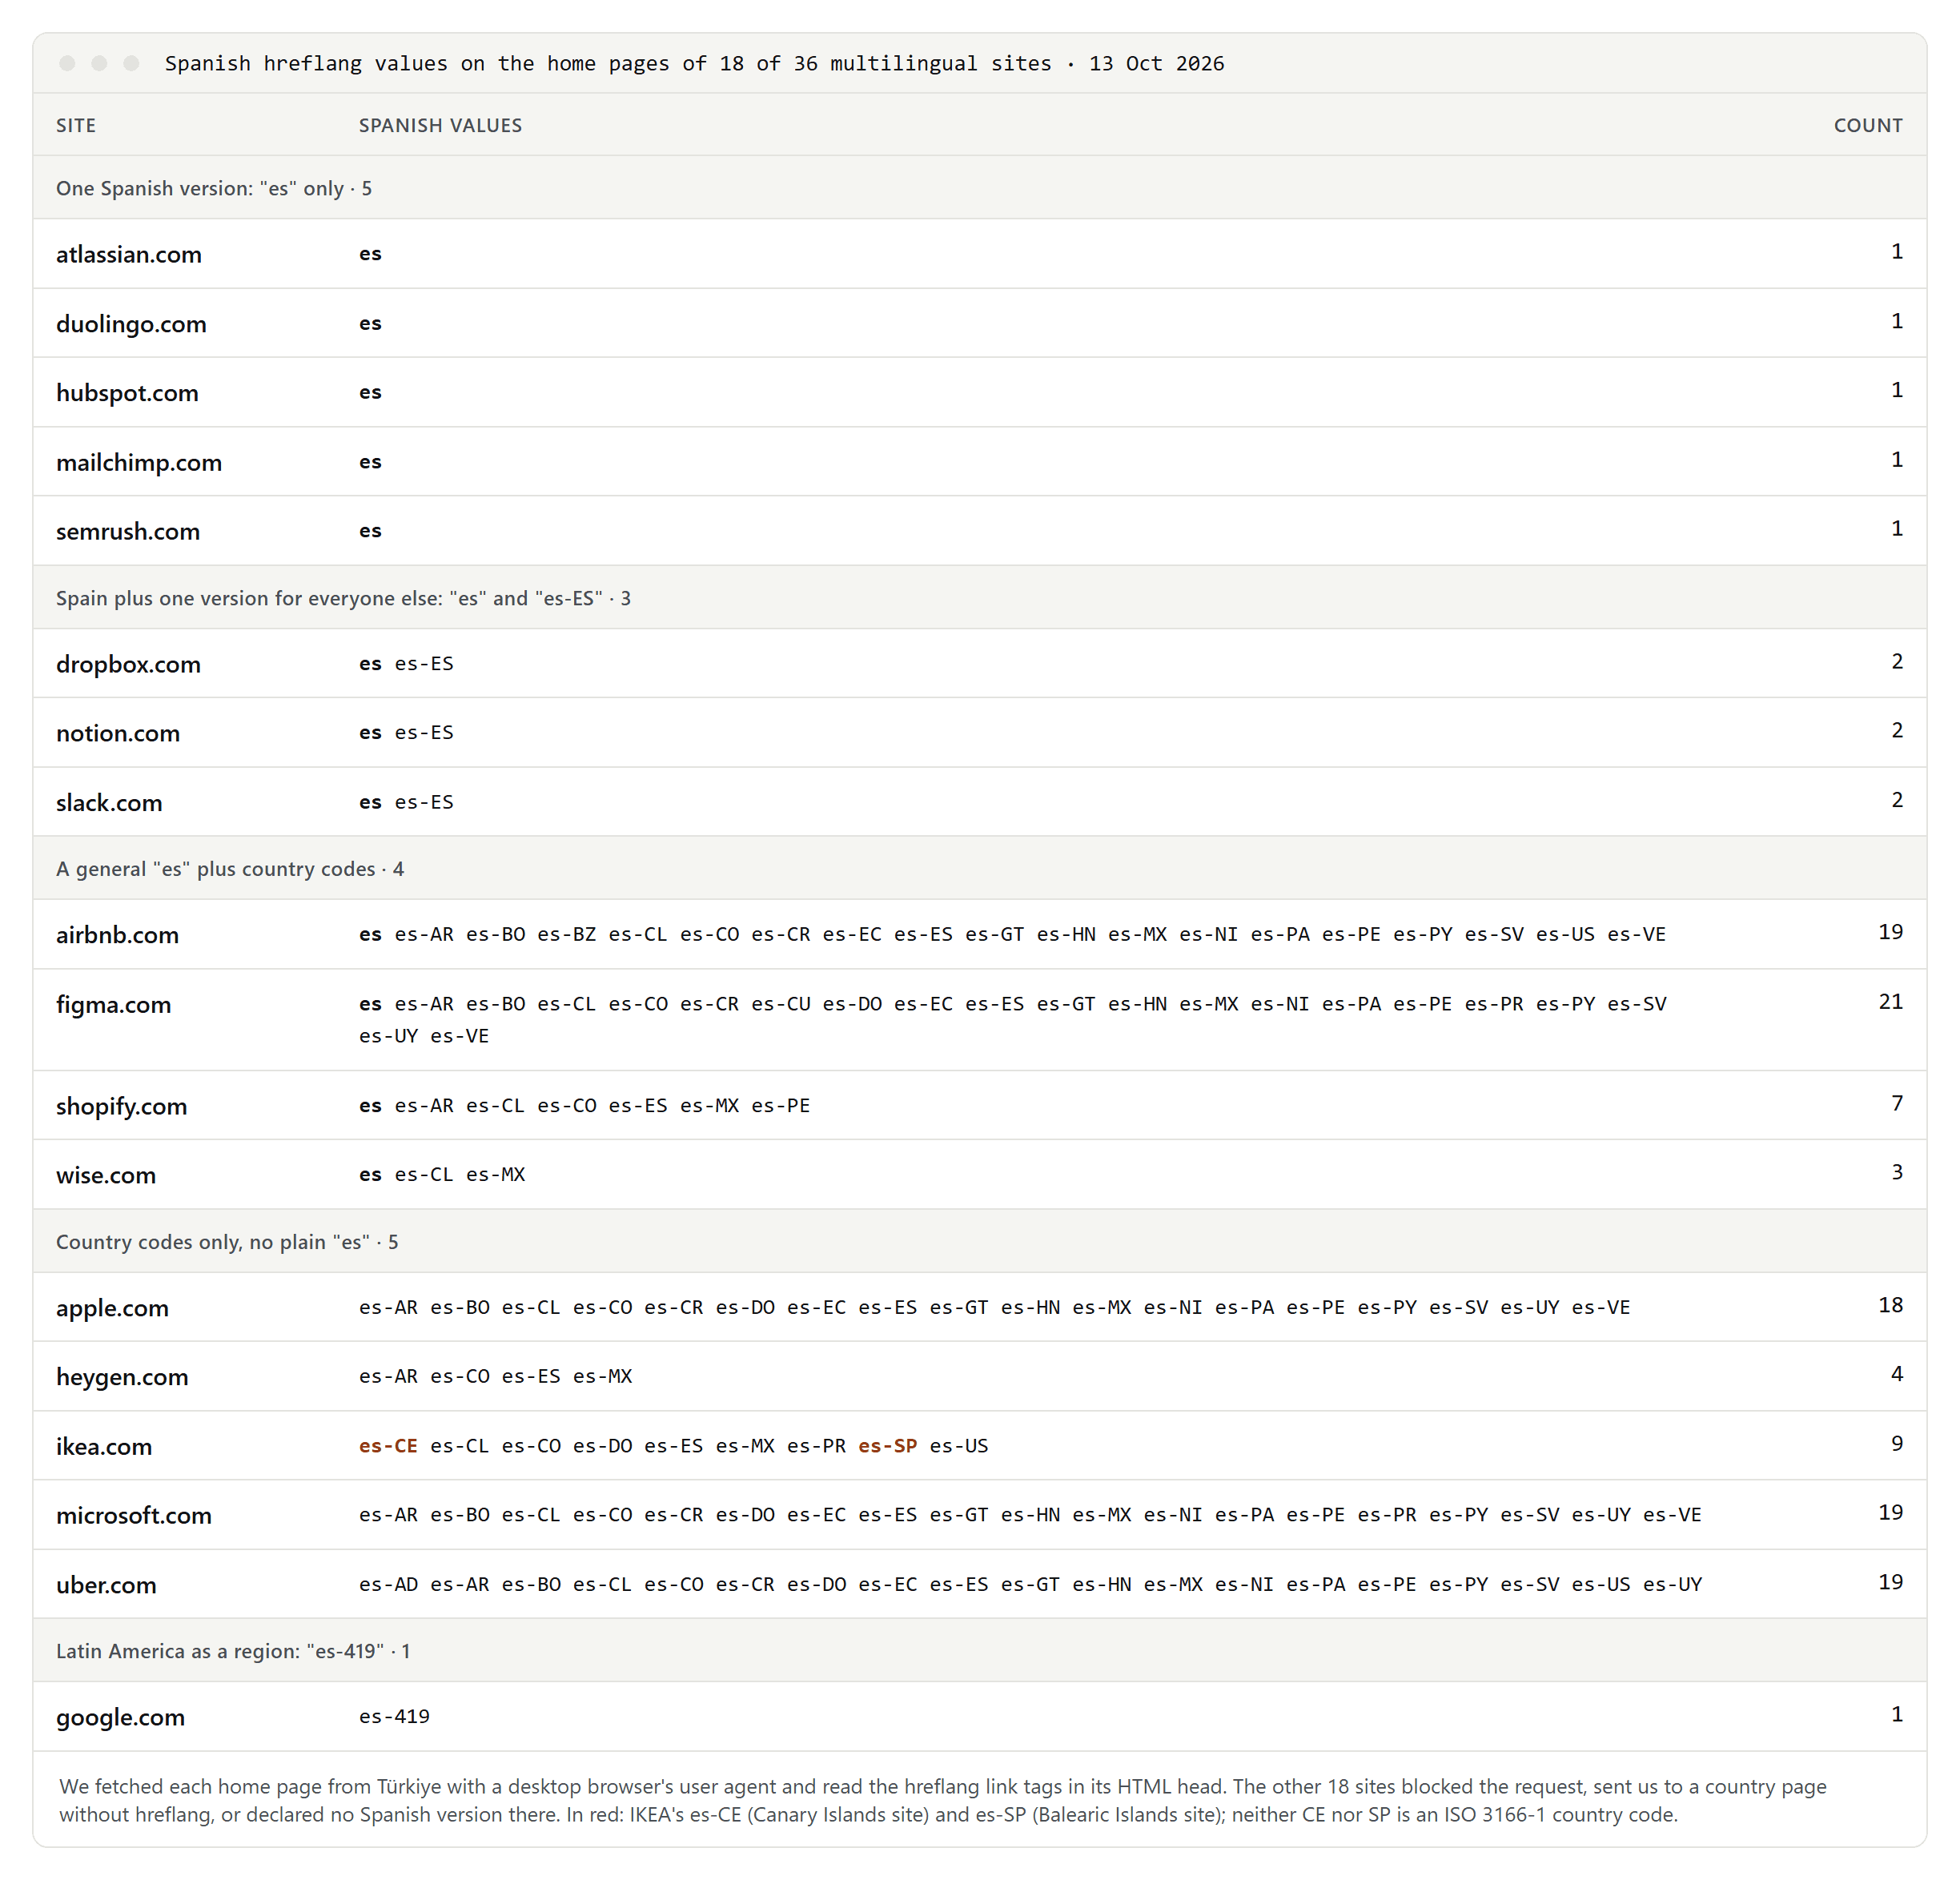Select dropbox.com in the table
This screenshot has width=1960, height=1880.
128,664
